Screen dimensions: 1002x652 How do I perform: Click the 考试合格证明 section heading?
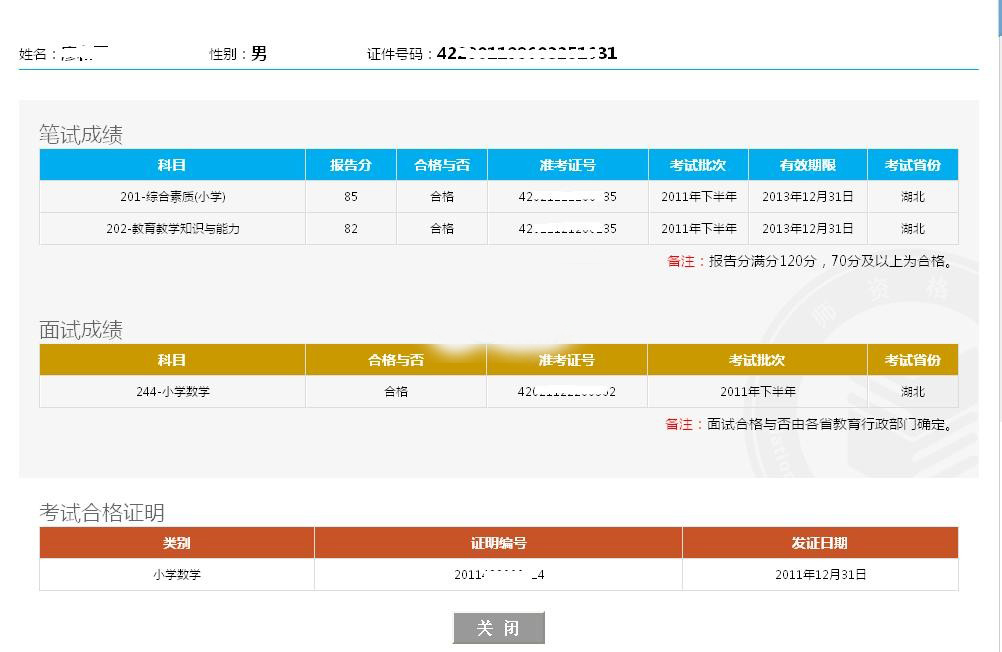(102, 513)
